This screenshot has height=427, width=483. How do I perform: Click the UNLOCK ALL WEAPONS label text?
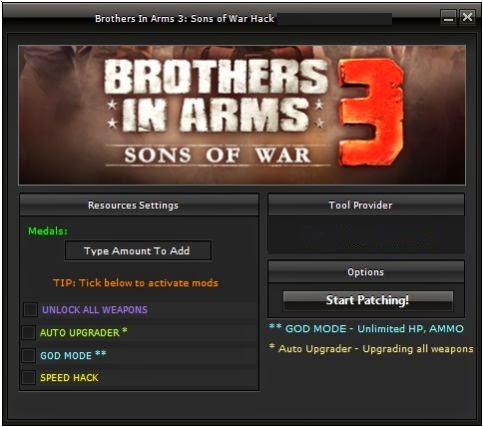(95, 310)
